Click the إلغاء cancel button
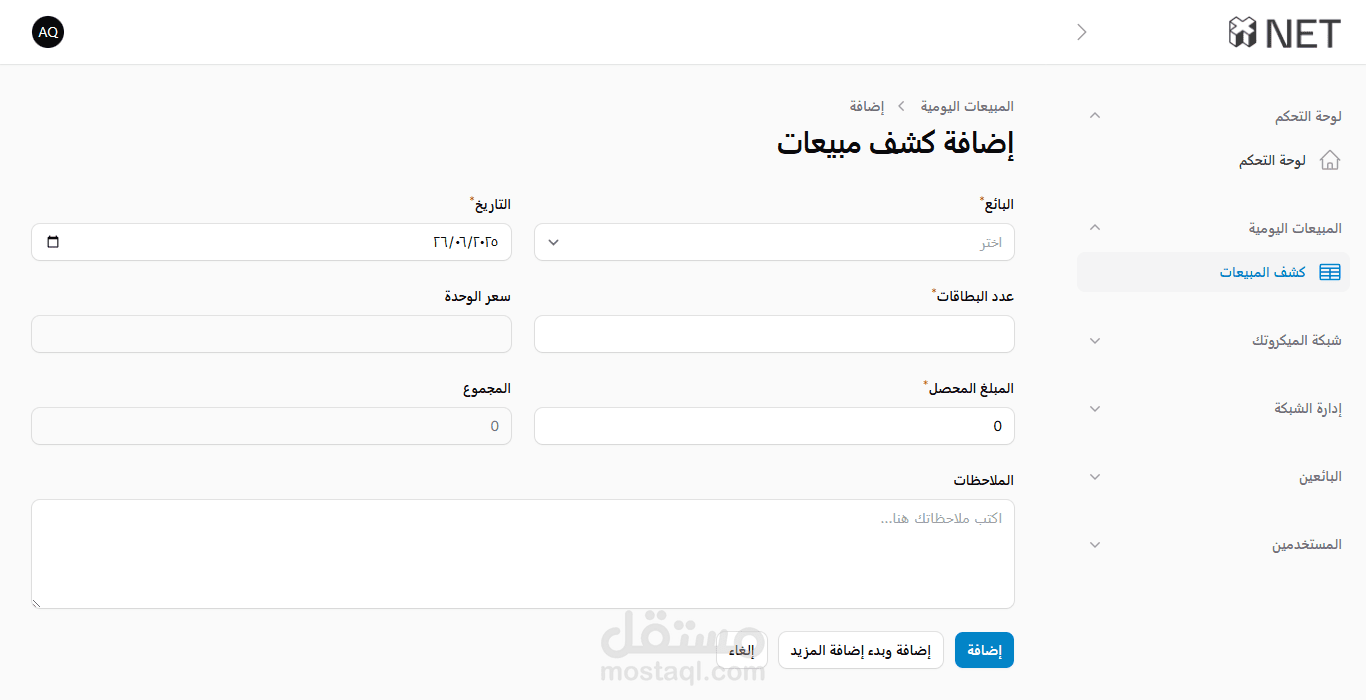This screenshot has height=700, width=1366. (742, 650)
